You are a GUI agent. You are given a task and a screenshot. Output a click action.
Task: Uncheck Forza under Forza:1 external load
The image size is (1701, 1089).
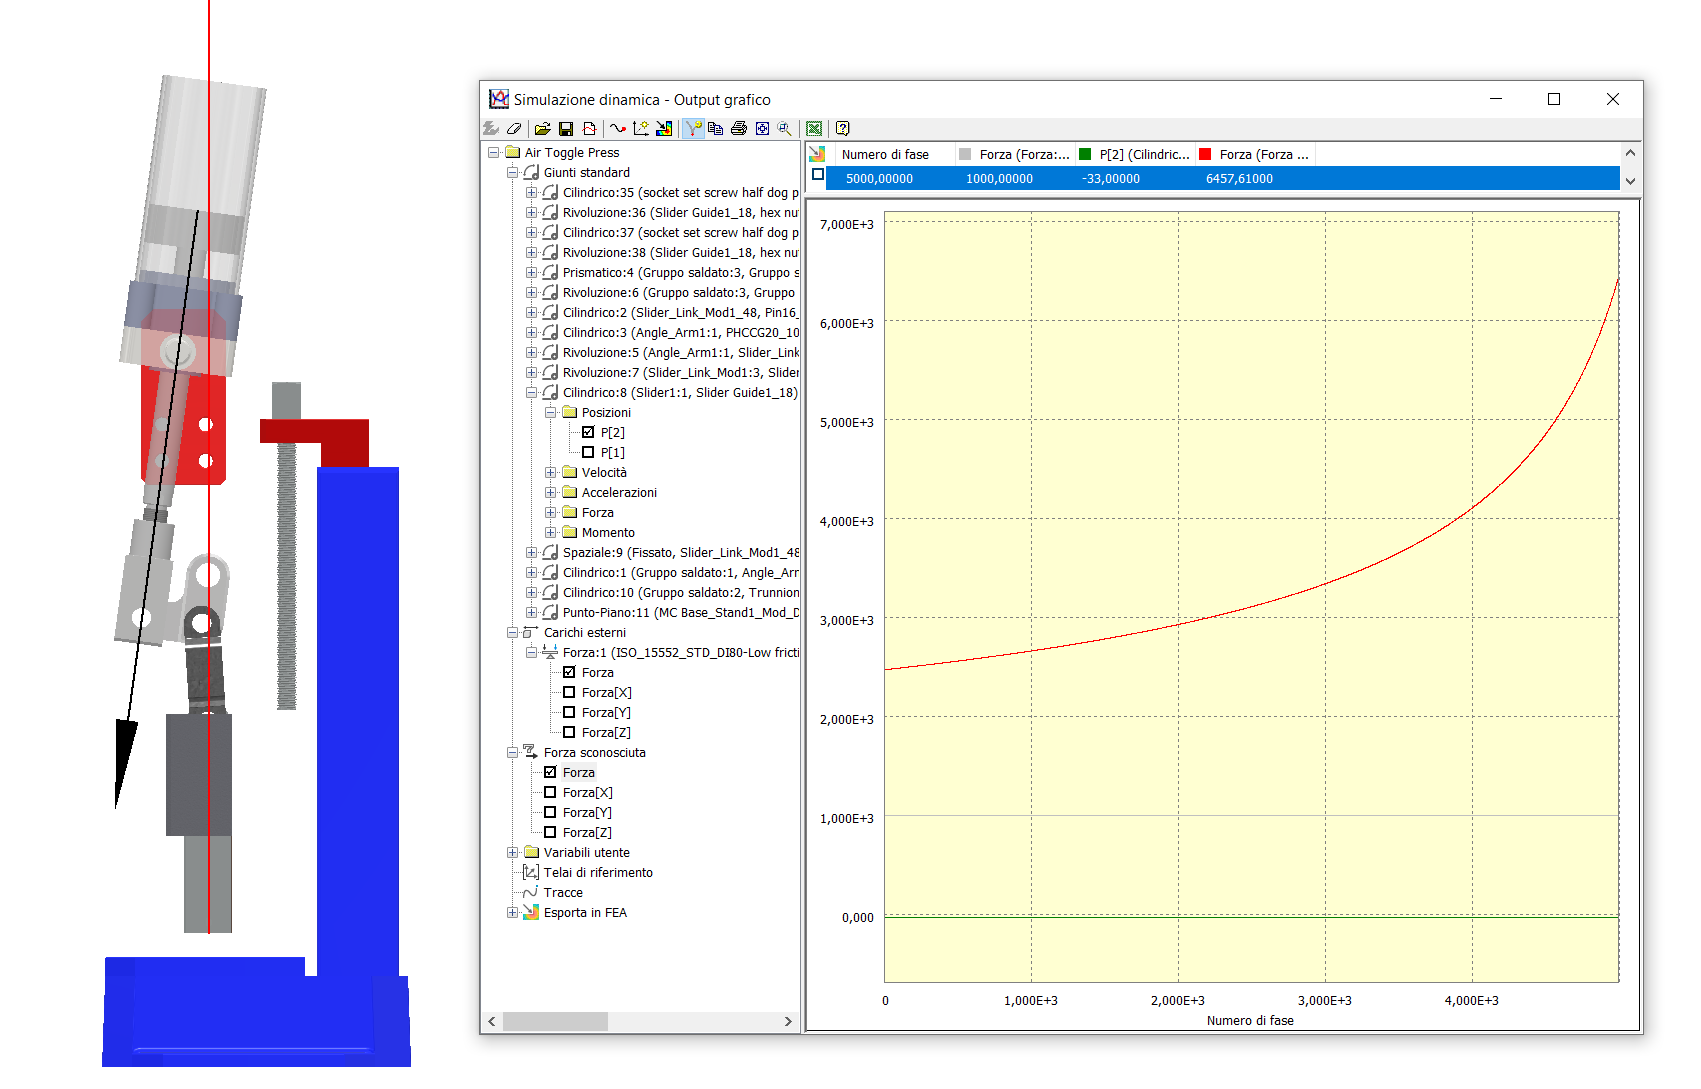tap(569, 672)
